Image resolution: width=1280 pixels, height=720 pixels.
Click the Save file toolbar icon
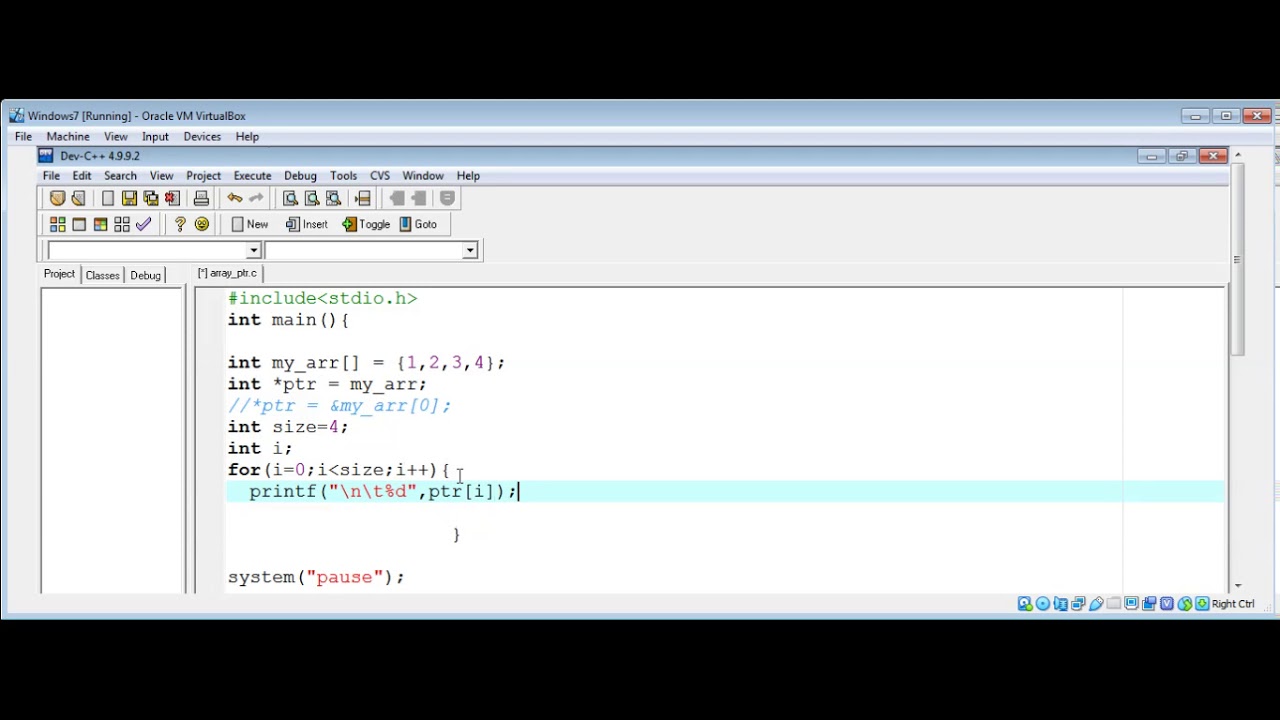point(129,198)
